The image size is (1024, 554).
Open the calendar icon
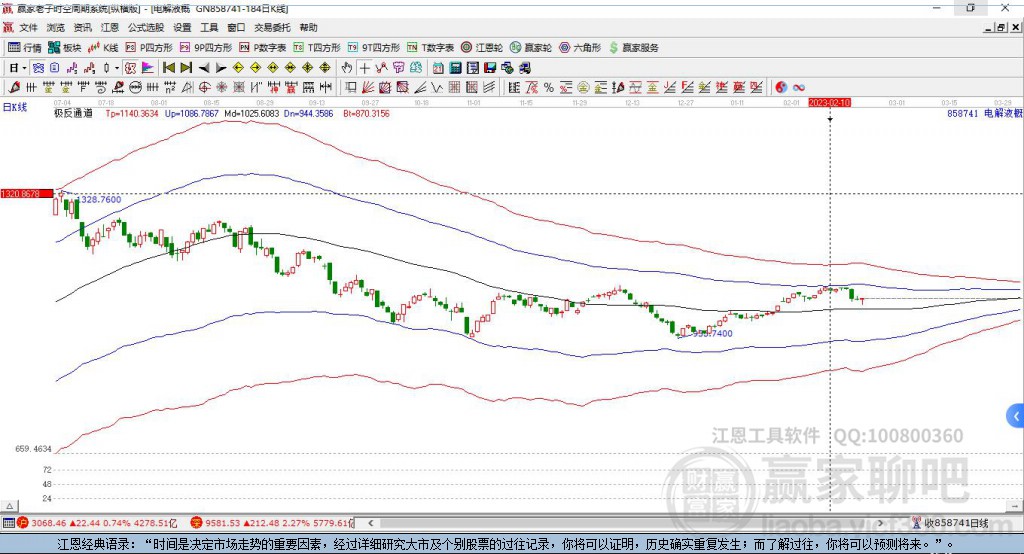438,68
